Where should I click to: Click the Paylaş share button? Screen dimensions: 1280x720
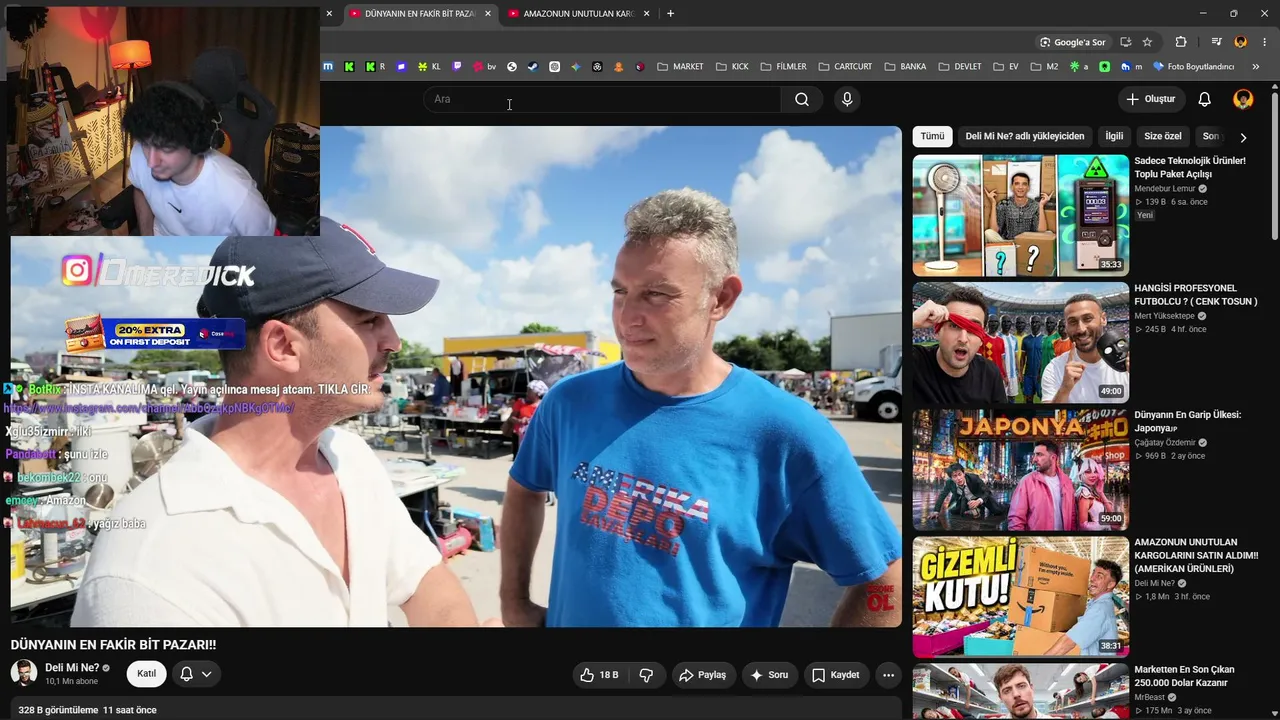click(x=703, y=675)
